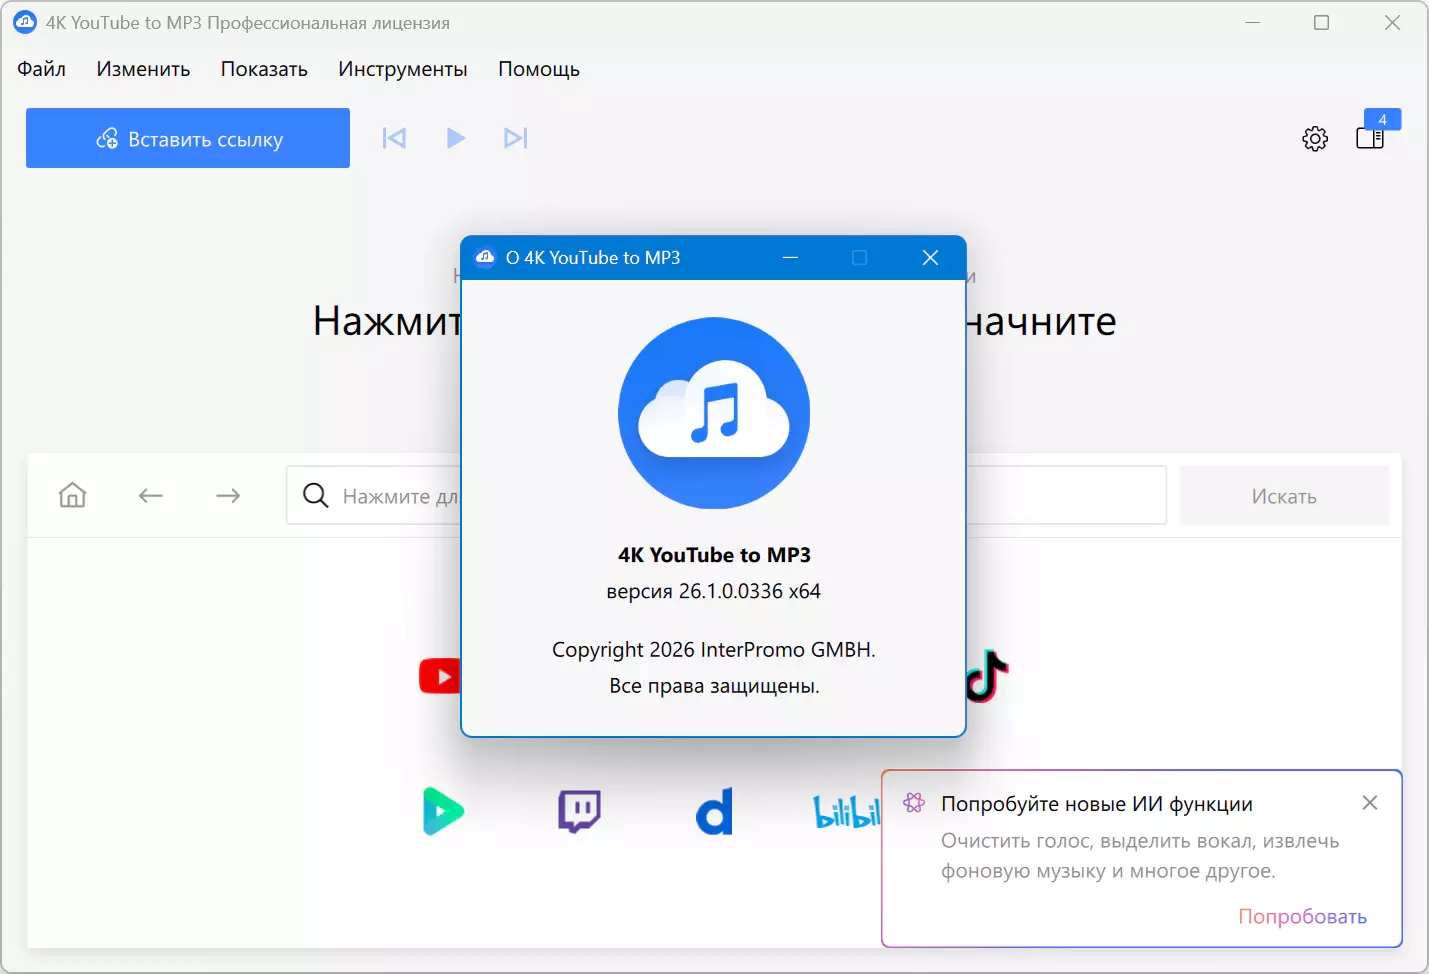Click the Попробовать link
Screen dimensions: 1429x974
(x=1302, y=917)
